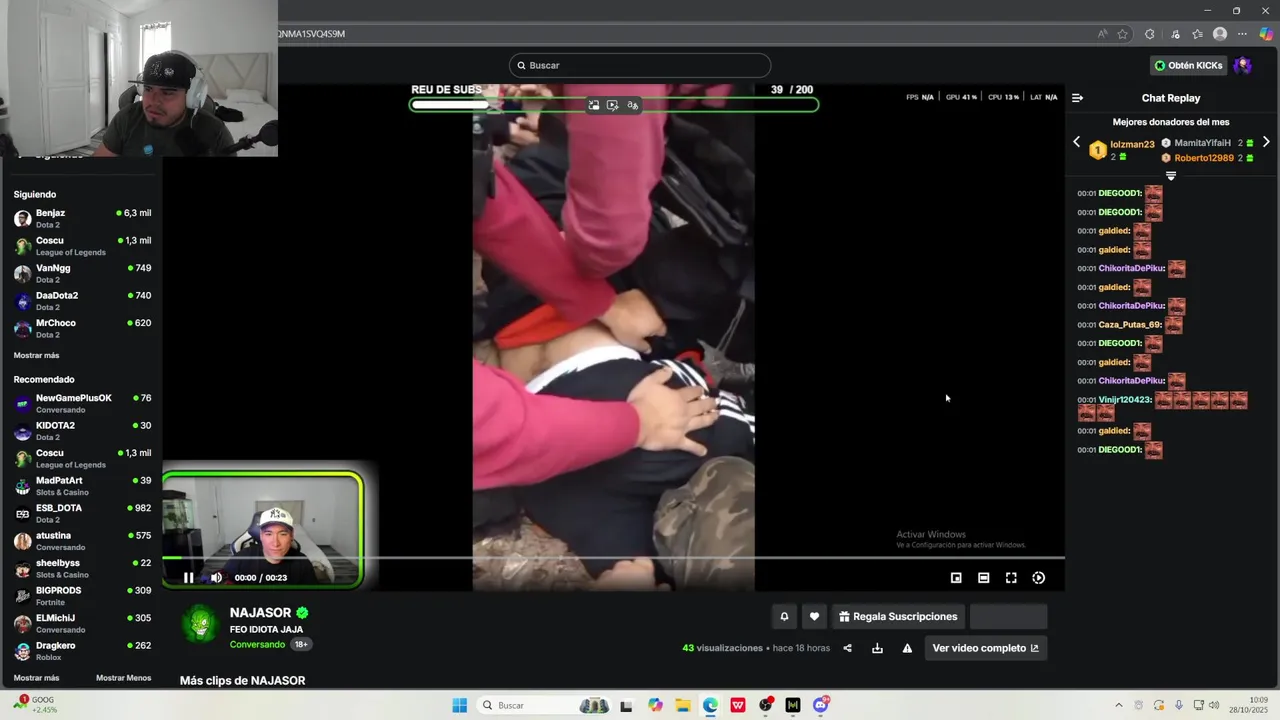Go to next top donors page
This screenshot has height=720, width=1280.
point(1266,142)
